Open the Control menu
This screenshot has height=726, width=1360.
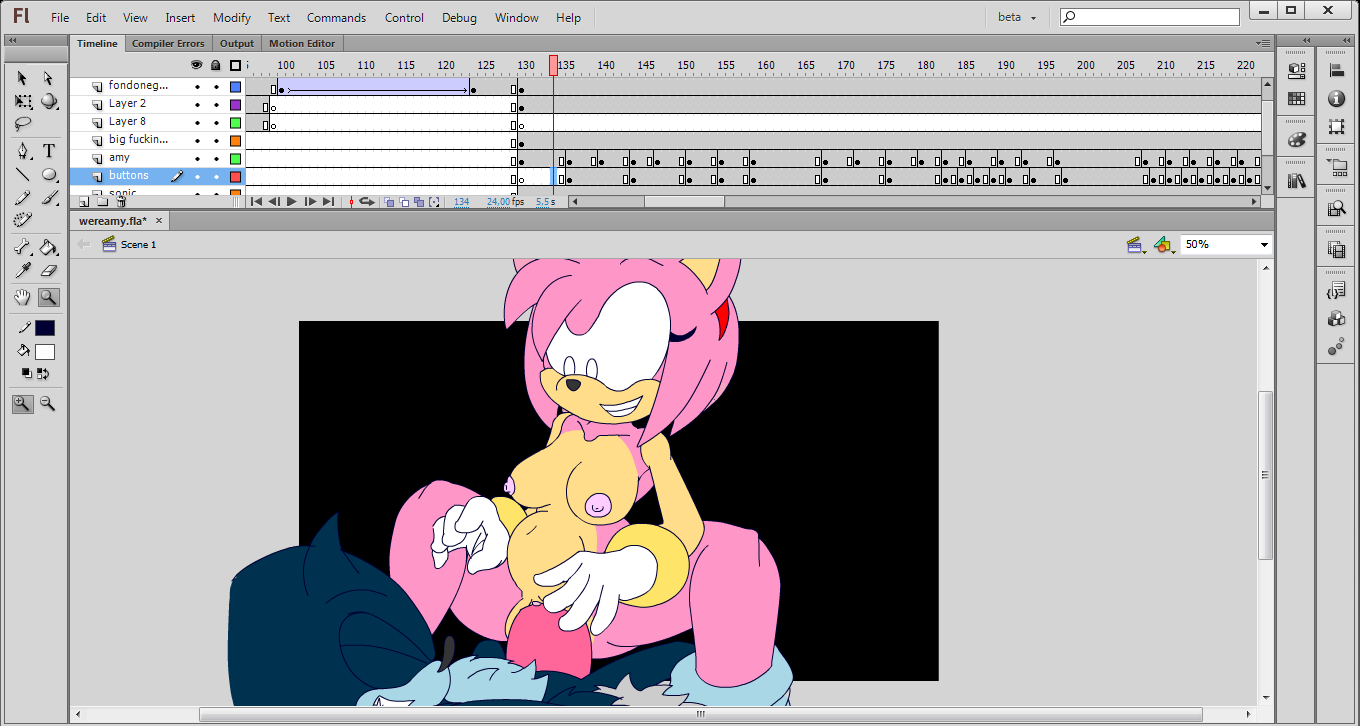point(405,18)
